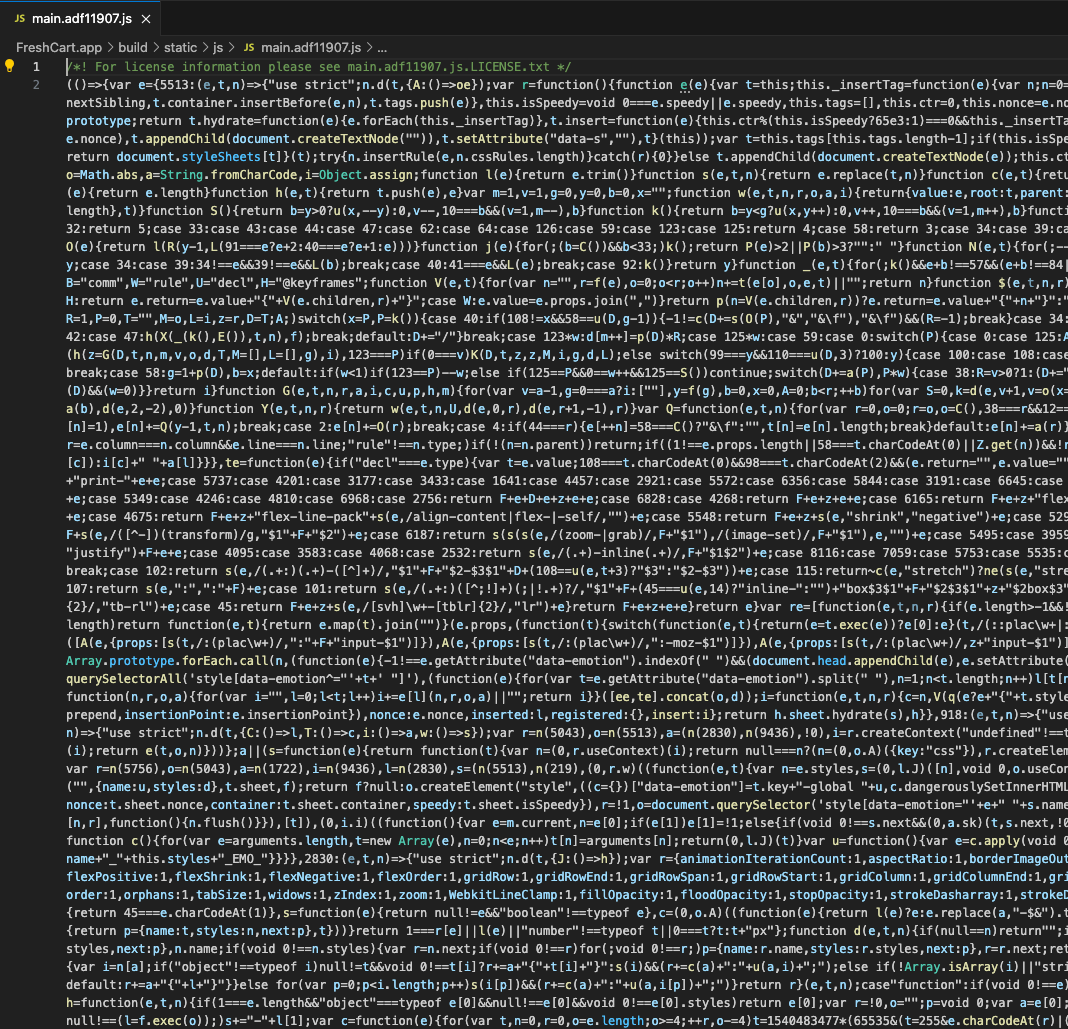Click the JS icon in breadcrumb bar

[249, 48]
